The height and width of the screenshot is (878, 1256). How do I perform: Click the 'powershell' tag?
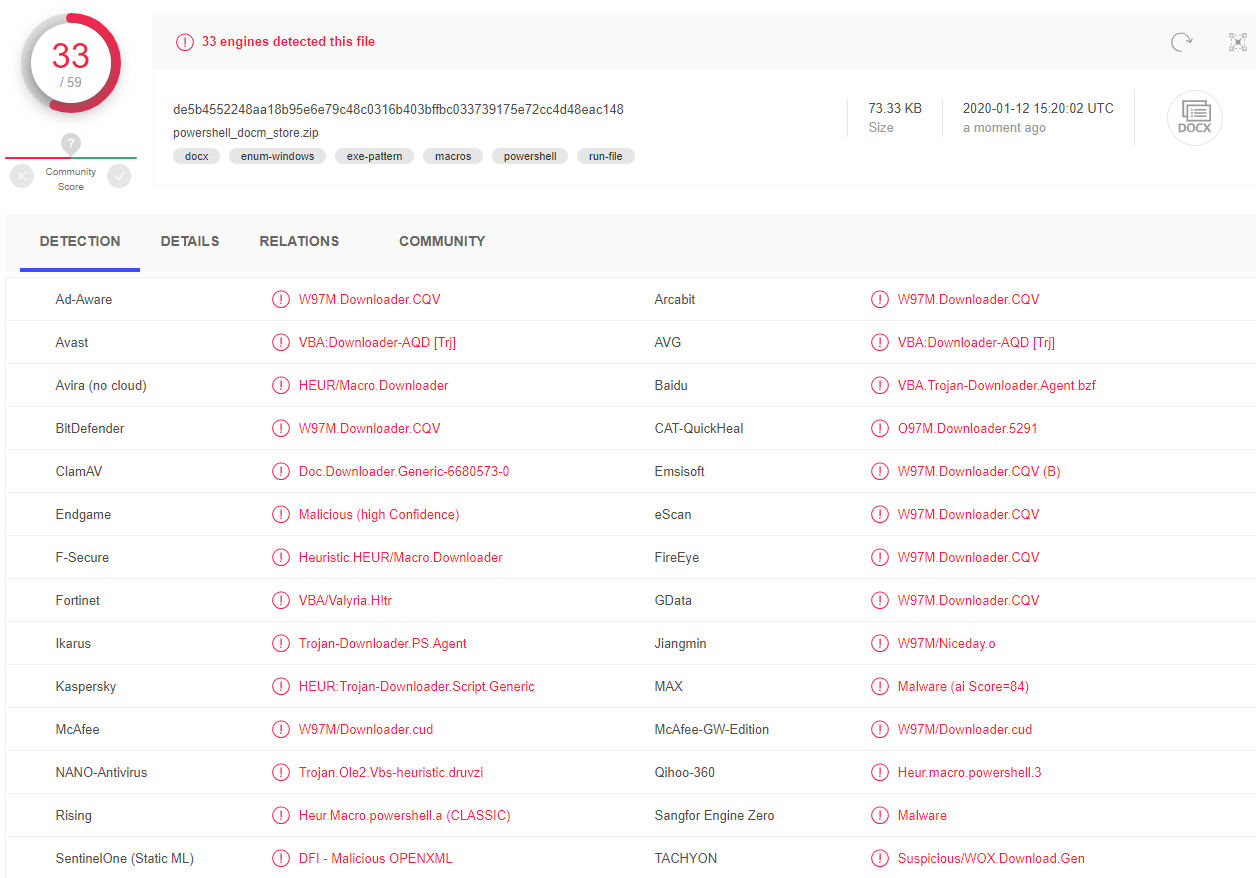coord(530,156)
